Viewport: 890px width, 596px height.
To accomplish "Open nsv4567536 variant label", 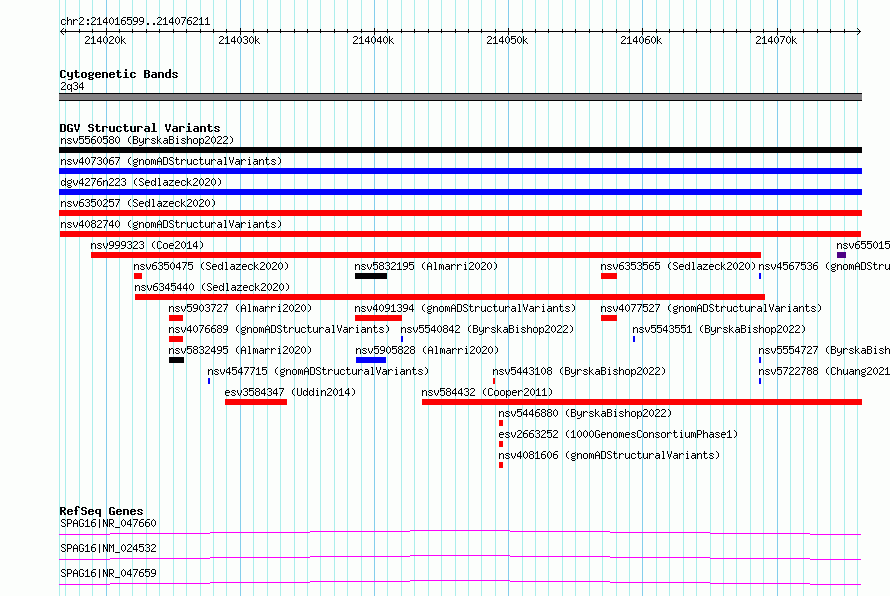I will 824,266.
